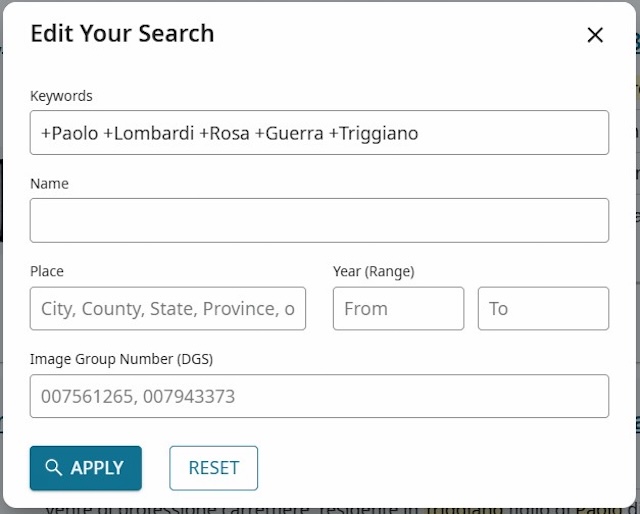
Task: Place cursor on "+Paolo" keyword text
Action: (x=69, y=133)
